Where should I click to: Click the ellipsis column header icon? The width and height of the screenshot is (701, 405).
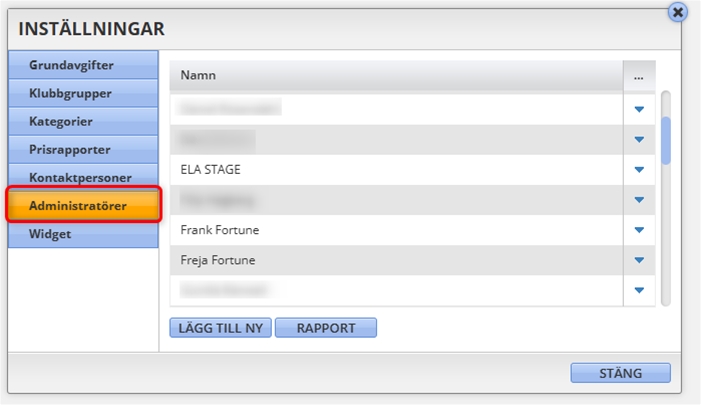coord(639,76)
